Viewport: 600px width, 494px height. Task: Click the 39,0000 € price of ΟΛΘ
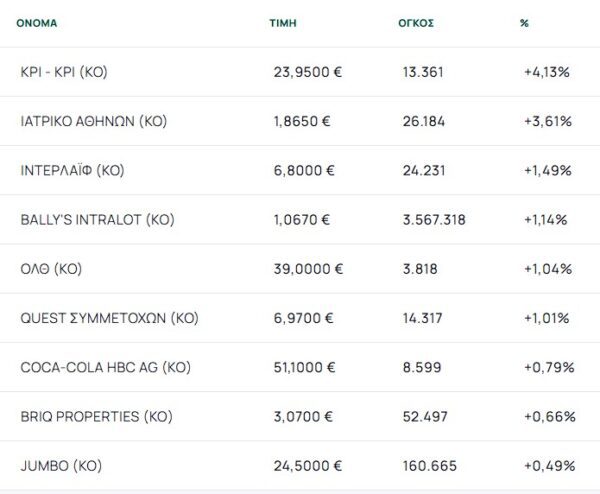coord(308,269)
